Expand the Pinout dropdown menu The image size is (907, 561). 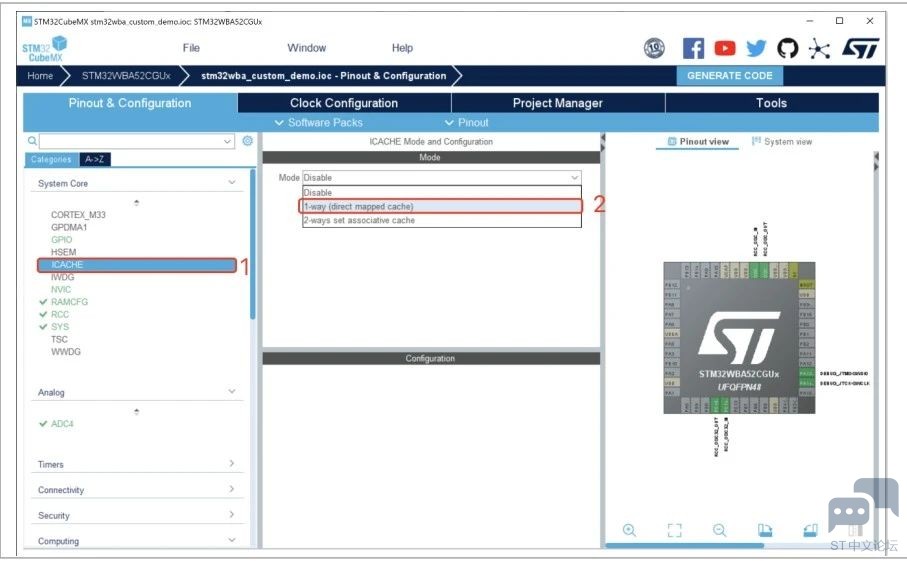pos(467,123)
